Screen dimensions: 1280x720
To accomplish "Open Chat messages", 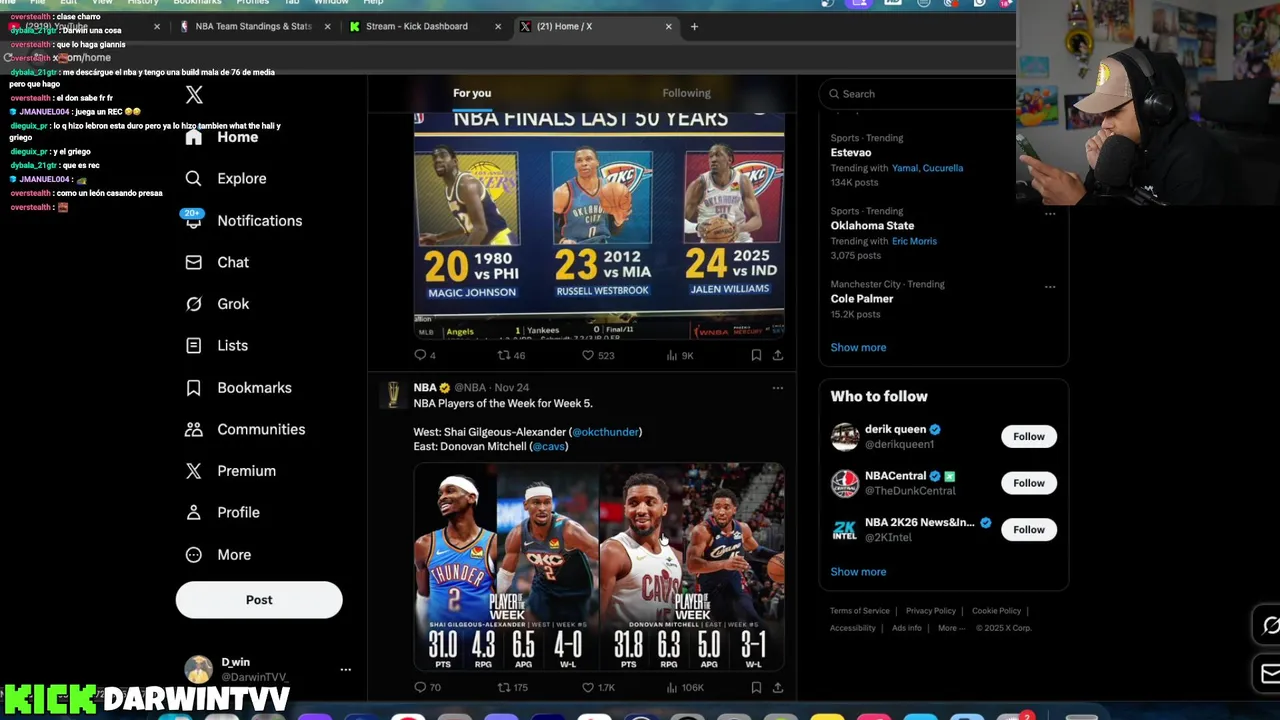I will pyautogui.click(x=217, y=262).
